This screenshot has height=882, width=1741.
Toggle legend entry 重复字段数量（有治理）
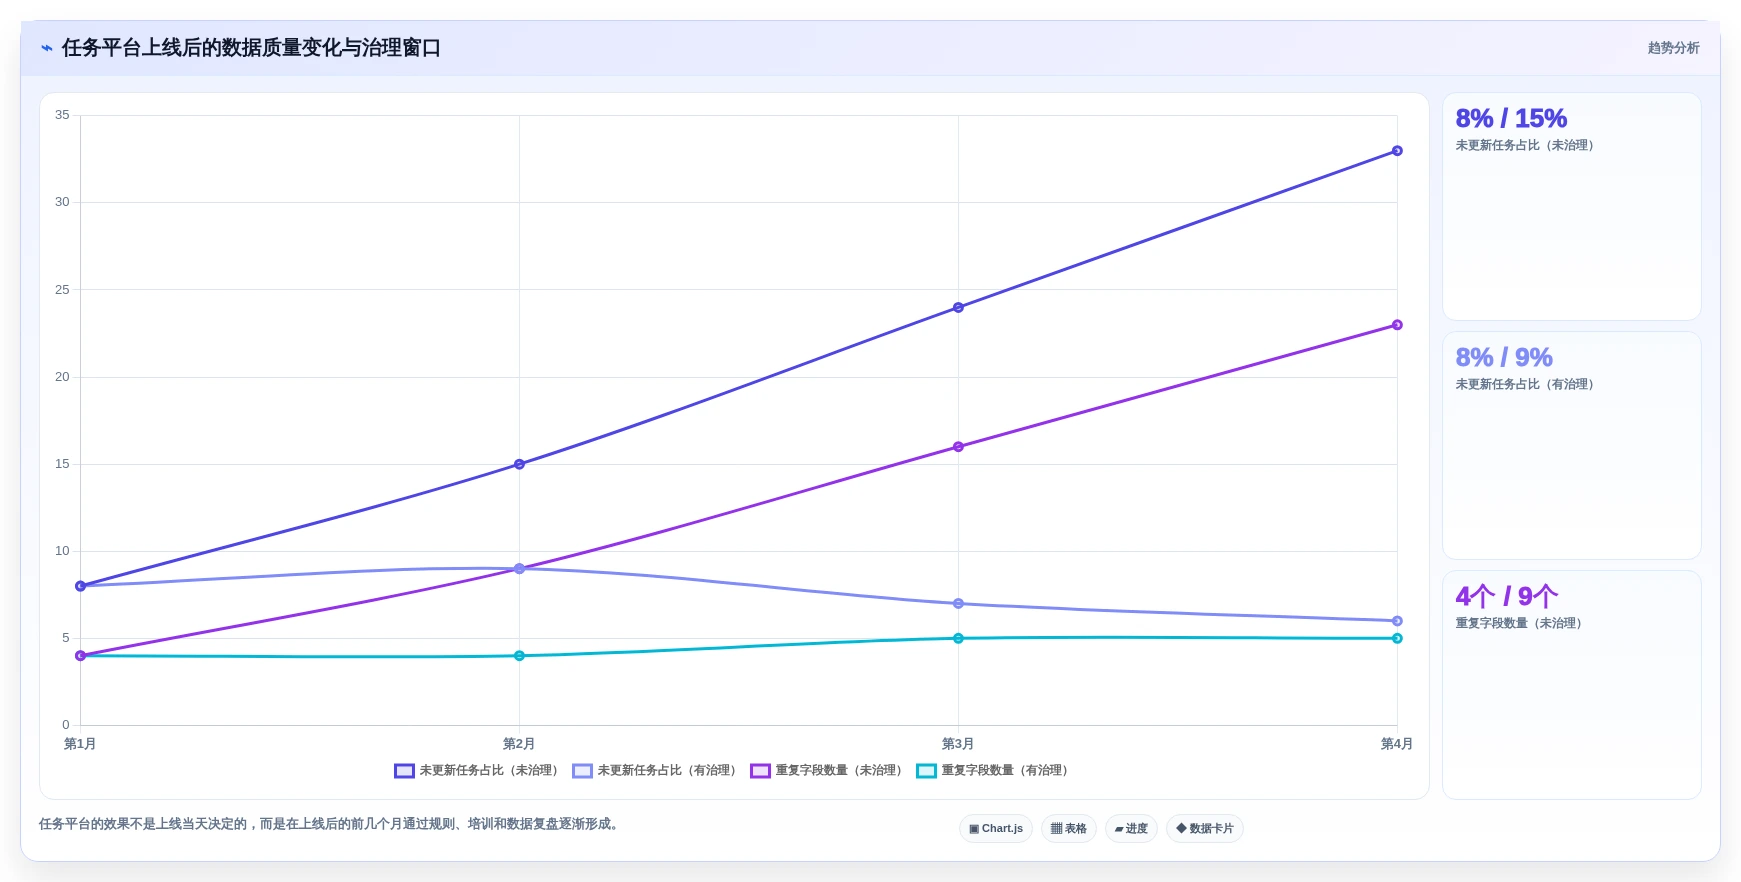[992, 770]
